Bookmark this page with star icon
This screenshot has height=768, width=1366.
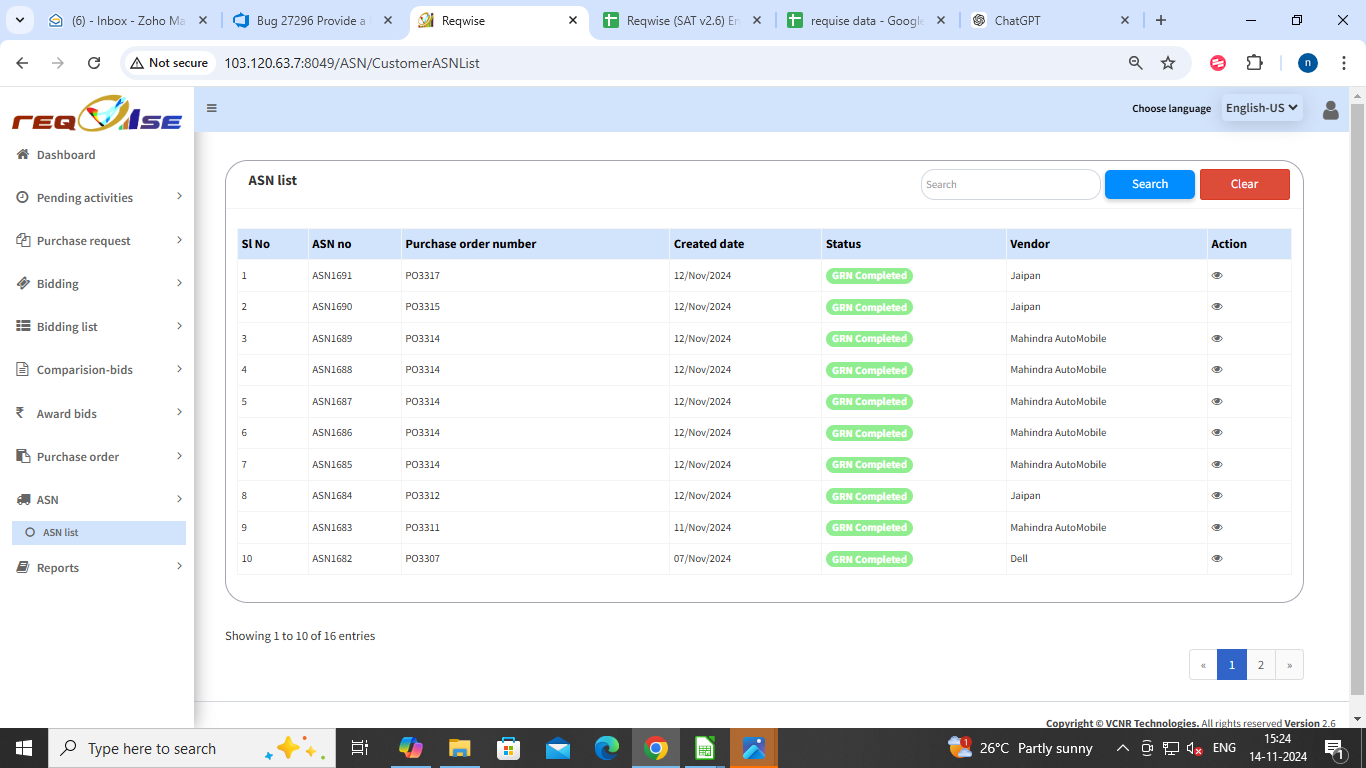1168,63
